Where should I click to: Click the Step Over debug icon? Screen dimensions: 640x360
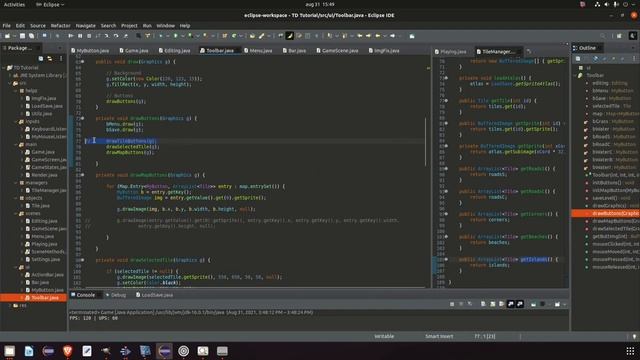pos(116,36)
